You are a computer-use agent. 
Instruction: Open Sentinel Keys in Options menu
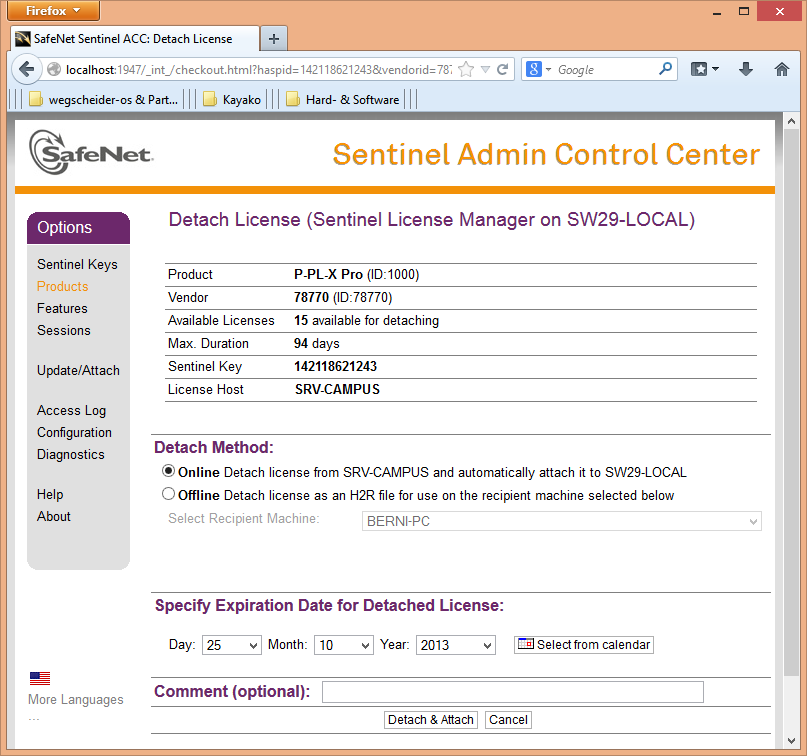(x=77, y=264)
